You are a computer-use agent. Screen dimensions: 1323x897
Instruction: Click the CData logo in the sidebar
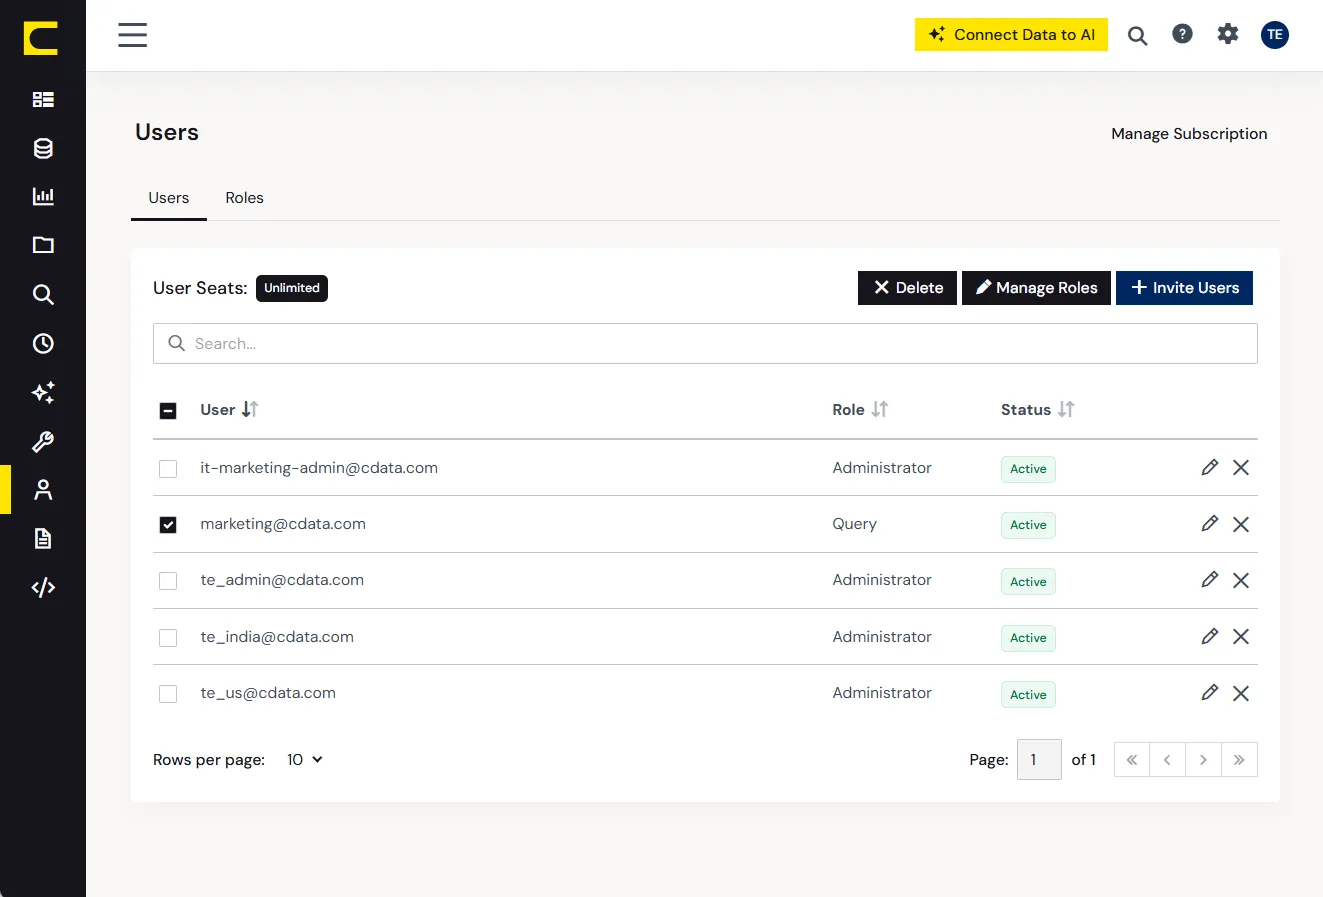[41, 37]
